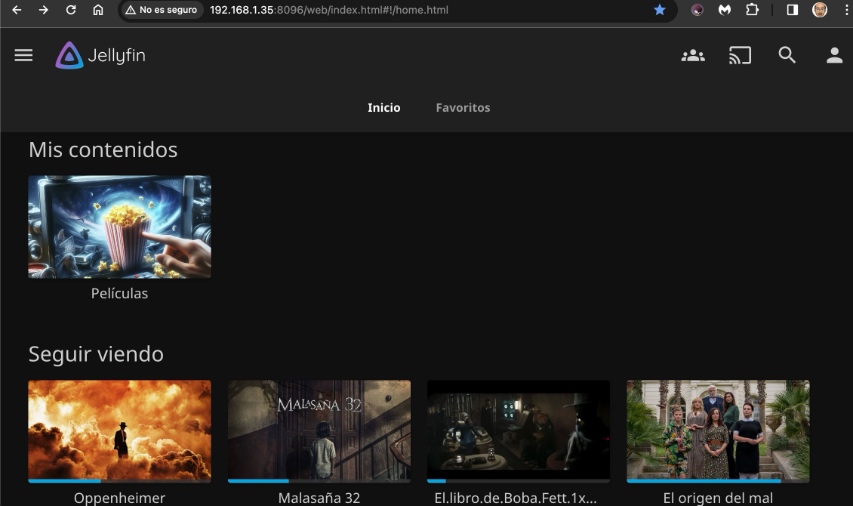Open the Jellyfin hamburger menu
Image resolution: width=853 pixels, height=506 pixels.
click(23, 55)
